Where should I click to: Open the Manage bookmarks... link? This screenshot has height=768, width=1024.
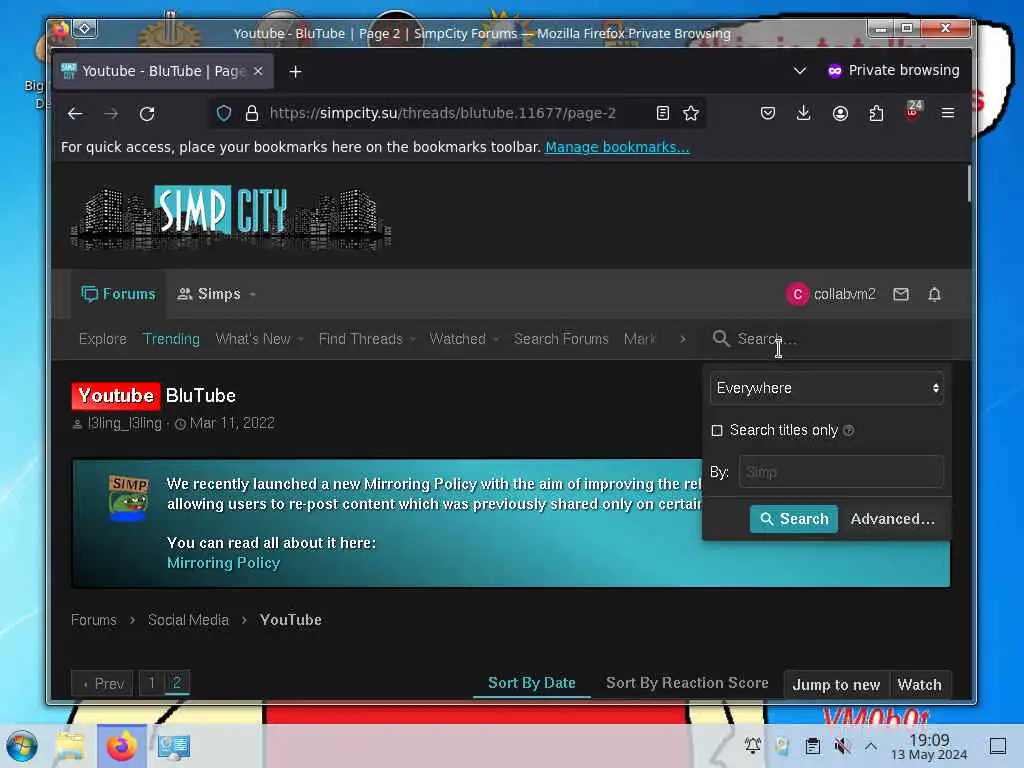617,147
